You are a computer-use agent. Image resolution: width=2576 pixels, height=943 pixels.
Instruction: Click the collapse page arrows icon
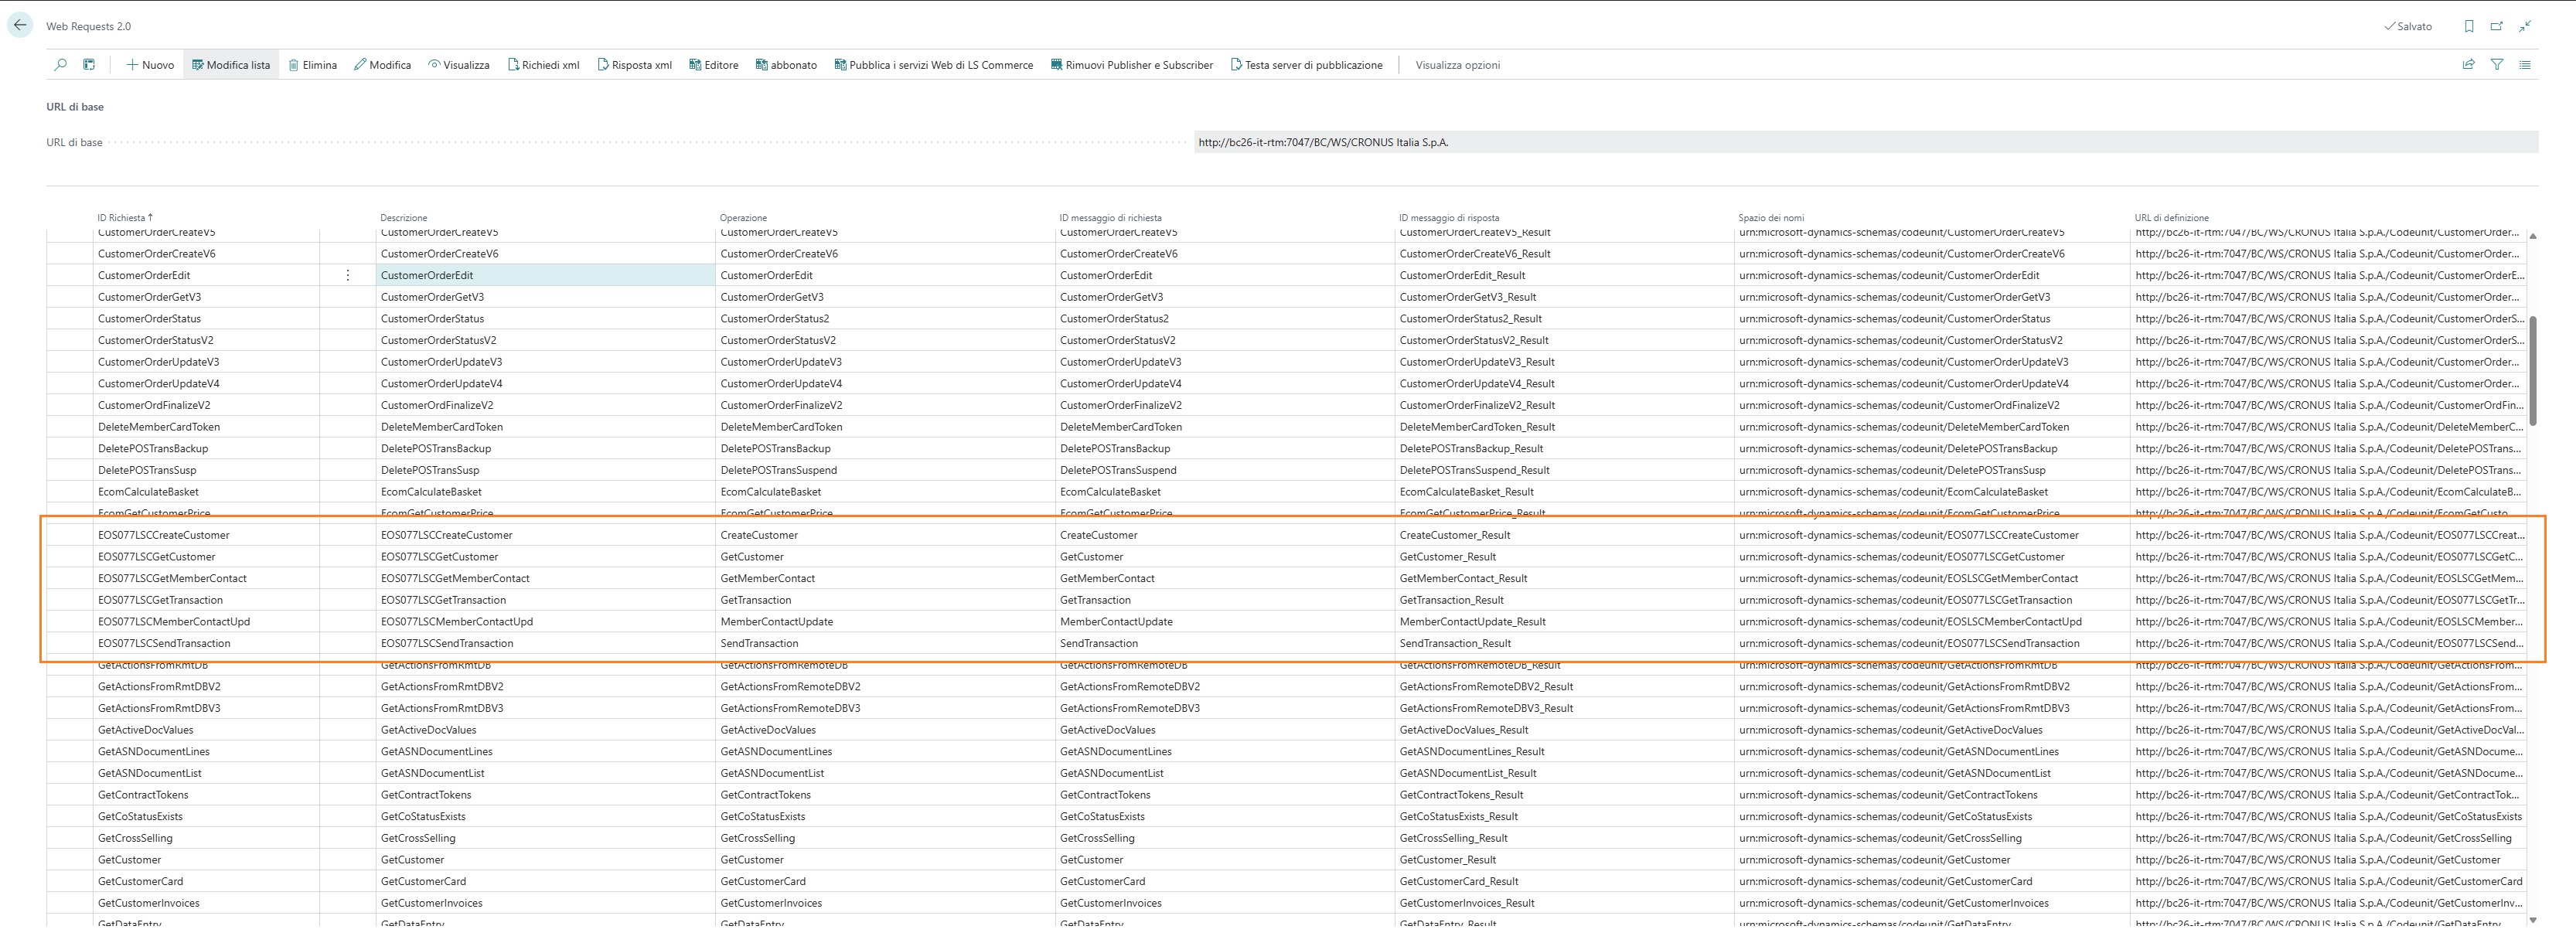2525,26
